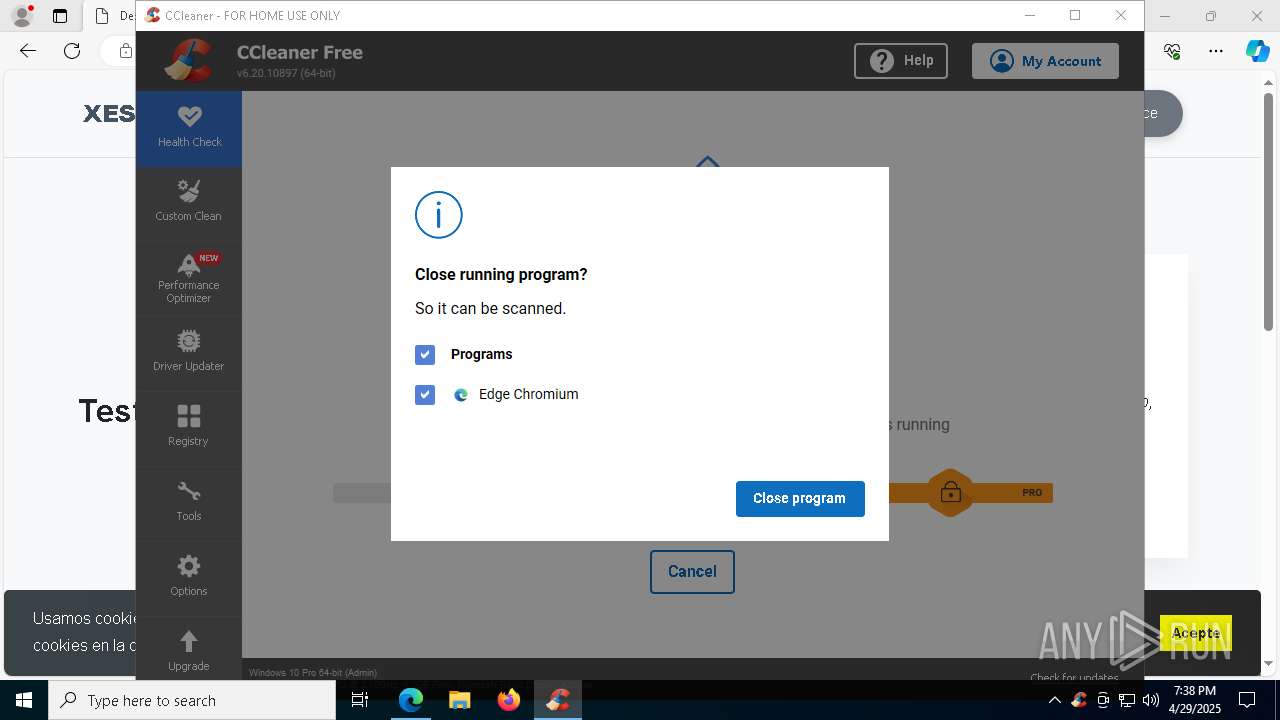The image size is (1280, 720).
Task: Cancel the Health Check scan
Action: (692, 572)
